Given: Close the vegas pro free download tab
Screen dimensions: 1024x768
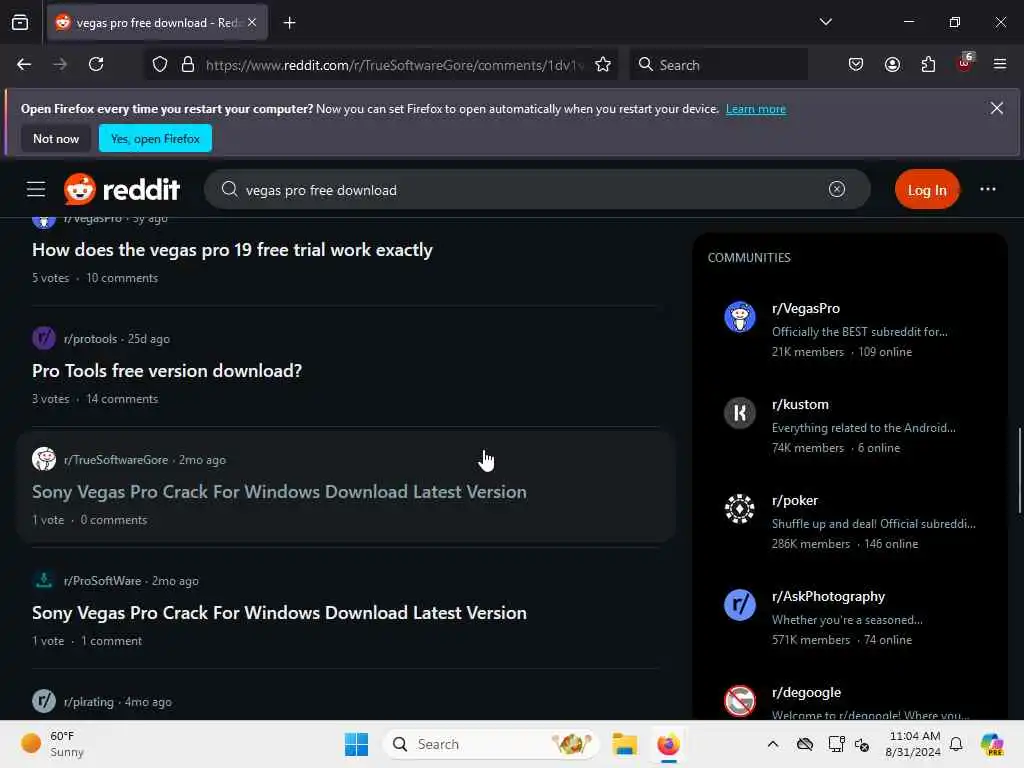Looking at the screenshot, I should 252,22.
